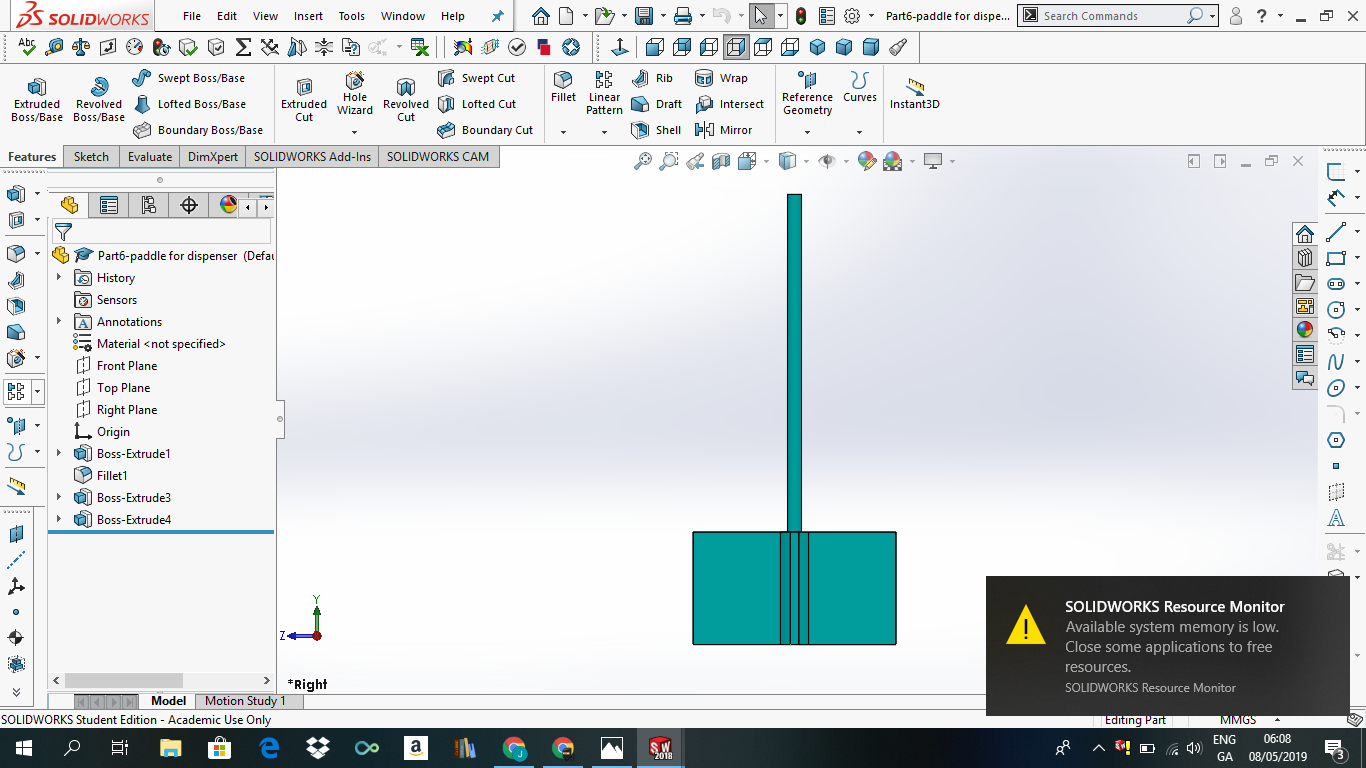Open the Reference Geometry dropdown arrow
Image resolution: width=1366 pixels, height=768 pixels.
(808, 132)
